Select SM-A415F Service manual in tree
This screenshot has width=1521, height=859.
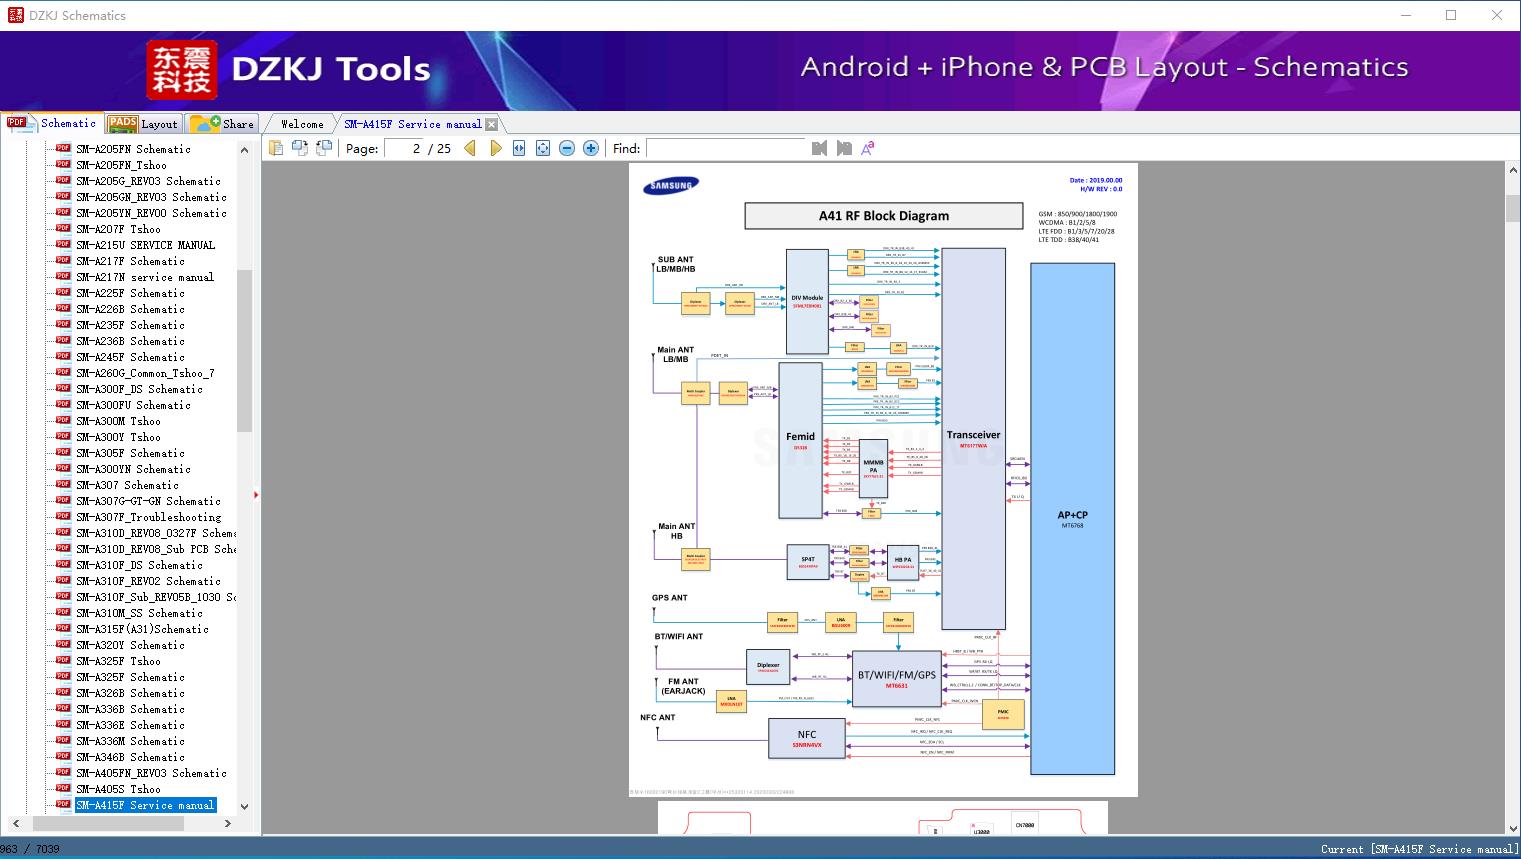[x=145, y=805]
